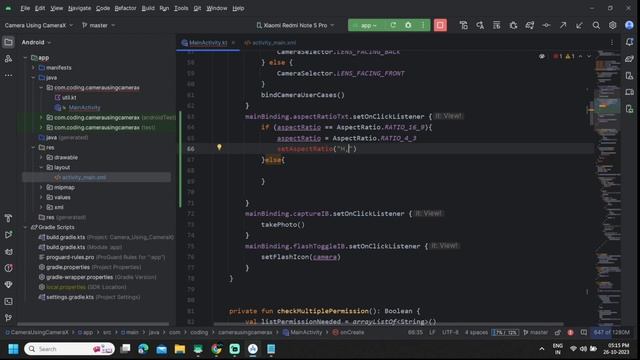Collapse the app module tree node
The image size is (640, 360).
click(25, 58)
